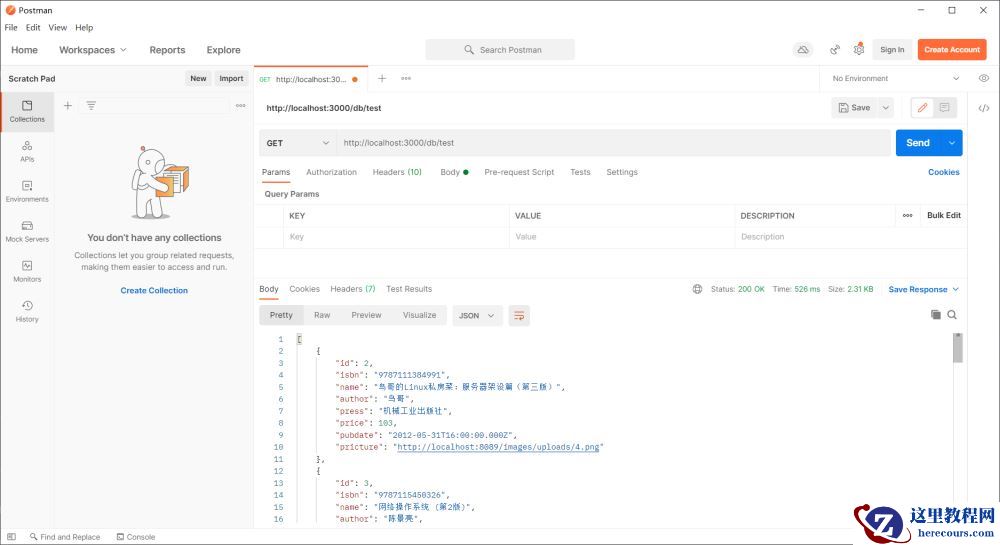Viewport: 1000px width, 545px height.
Task: Switch to the request Body tab with green dot
Action: click(x=454, y=172)
